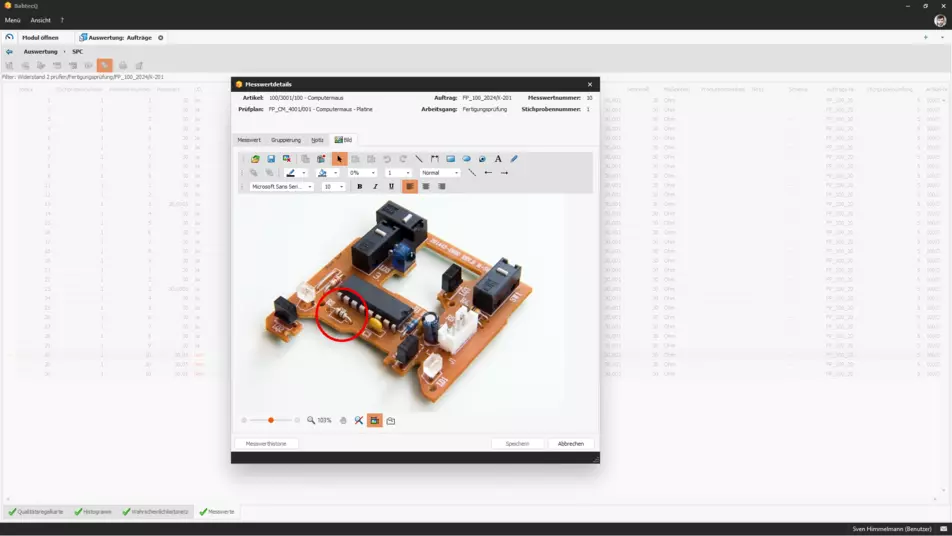
Task: Open the ? help menu
Action: coord(62,21)
